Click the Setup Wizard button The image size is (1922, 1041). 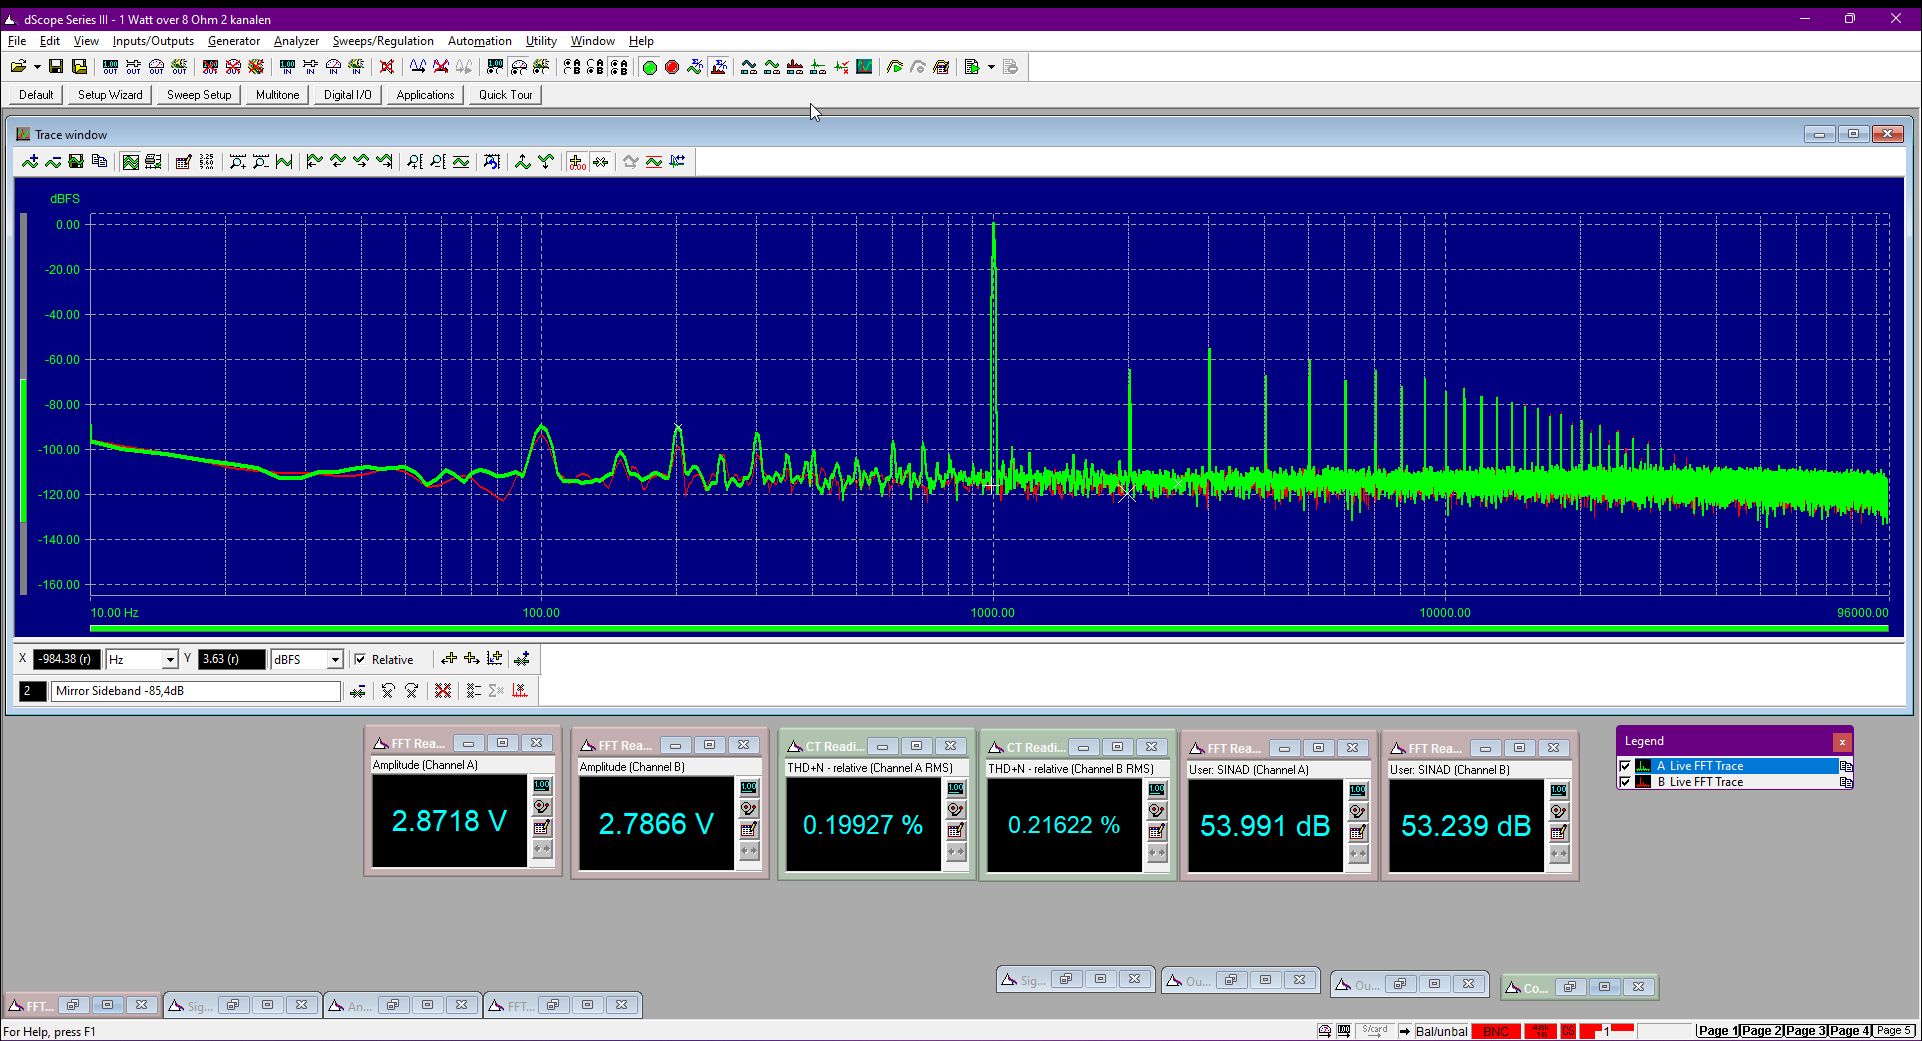pyautogui.click(x=110, y=95)
